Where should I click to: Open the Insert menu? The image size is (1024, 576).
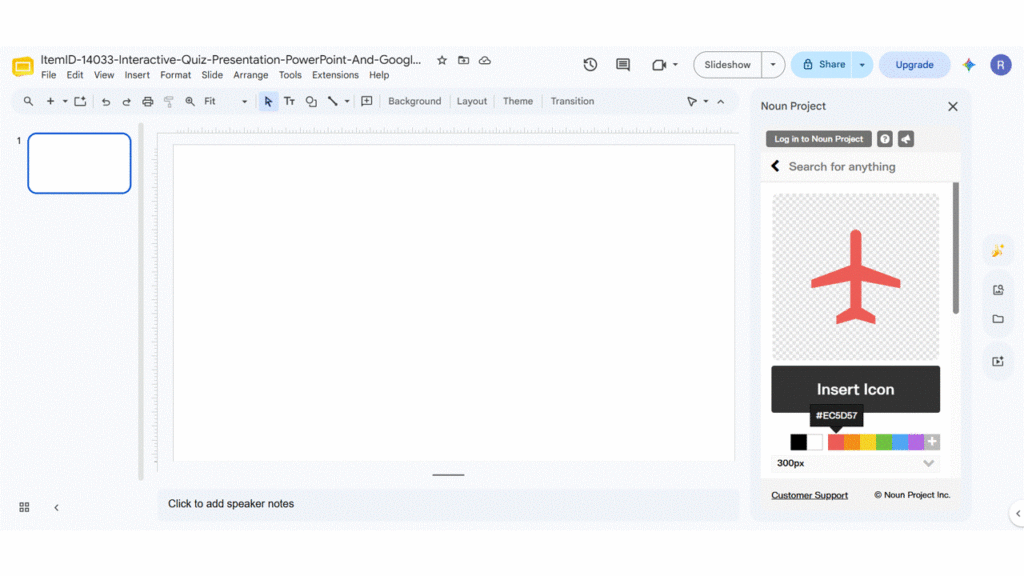click(x=137, y=75)
